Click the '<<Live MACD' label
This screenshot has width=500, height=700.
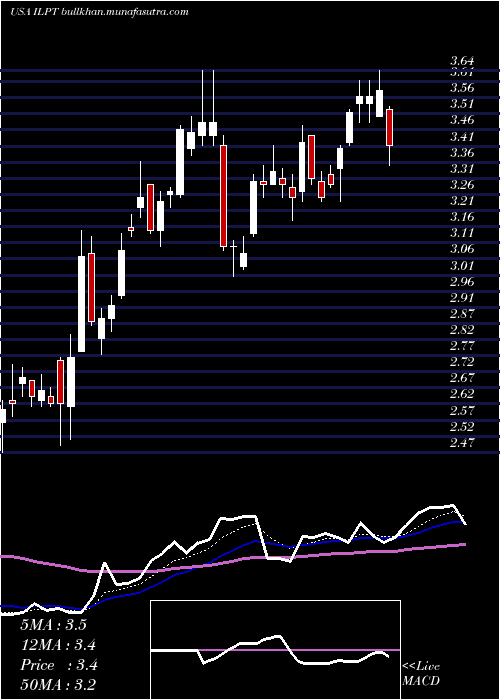(x=421, y=674)
